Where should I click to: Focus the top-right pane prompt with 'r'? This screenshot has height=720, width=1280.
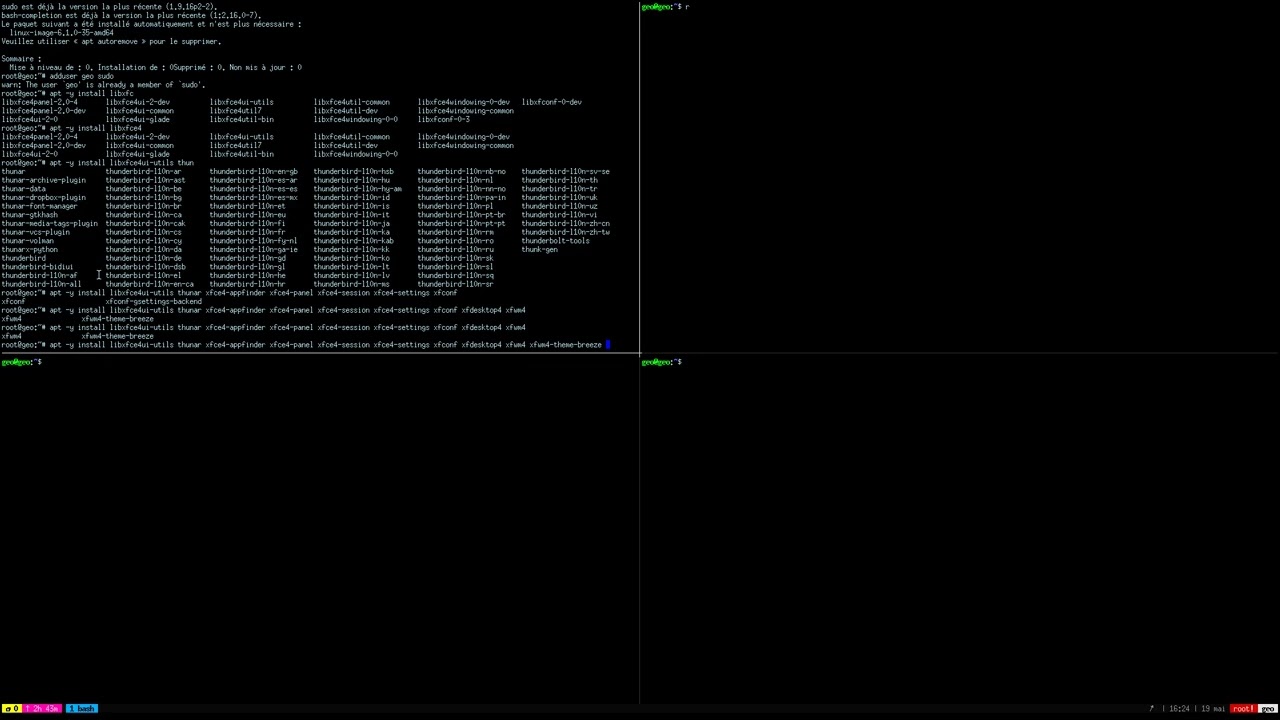(665, 7)
